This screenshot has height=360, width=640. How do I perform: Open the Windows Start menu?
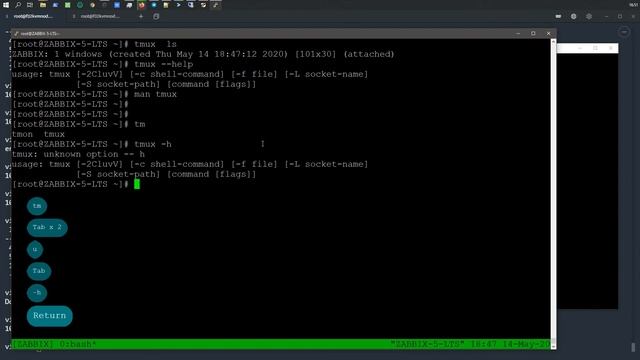6,5
